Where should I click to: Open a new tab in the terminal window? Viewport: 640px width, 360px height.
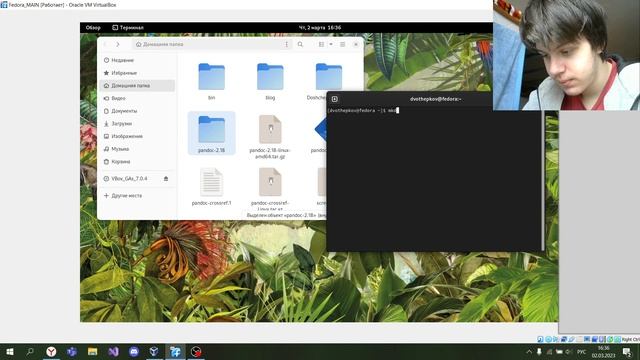tap(335, 99)
